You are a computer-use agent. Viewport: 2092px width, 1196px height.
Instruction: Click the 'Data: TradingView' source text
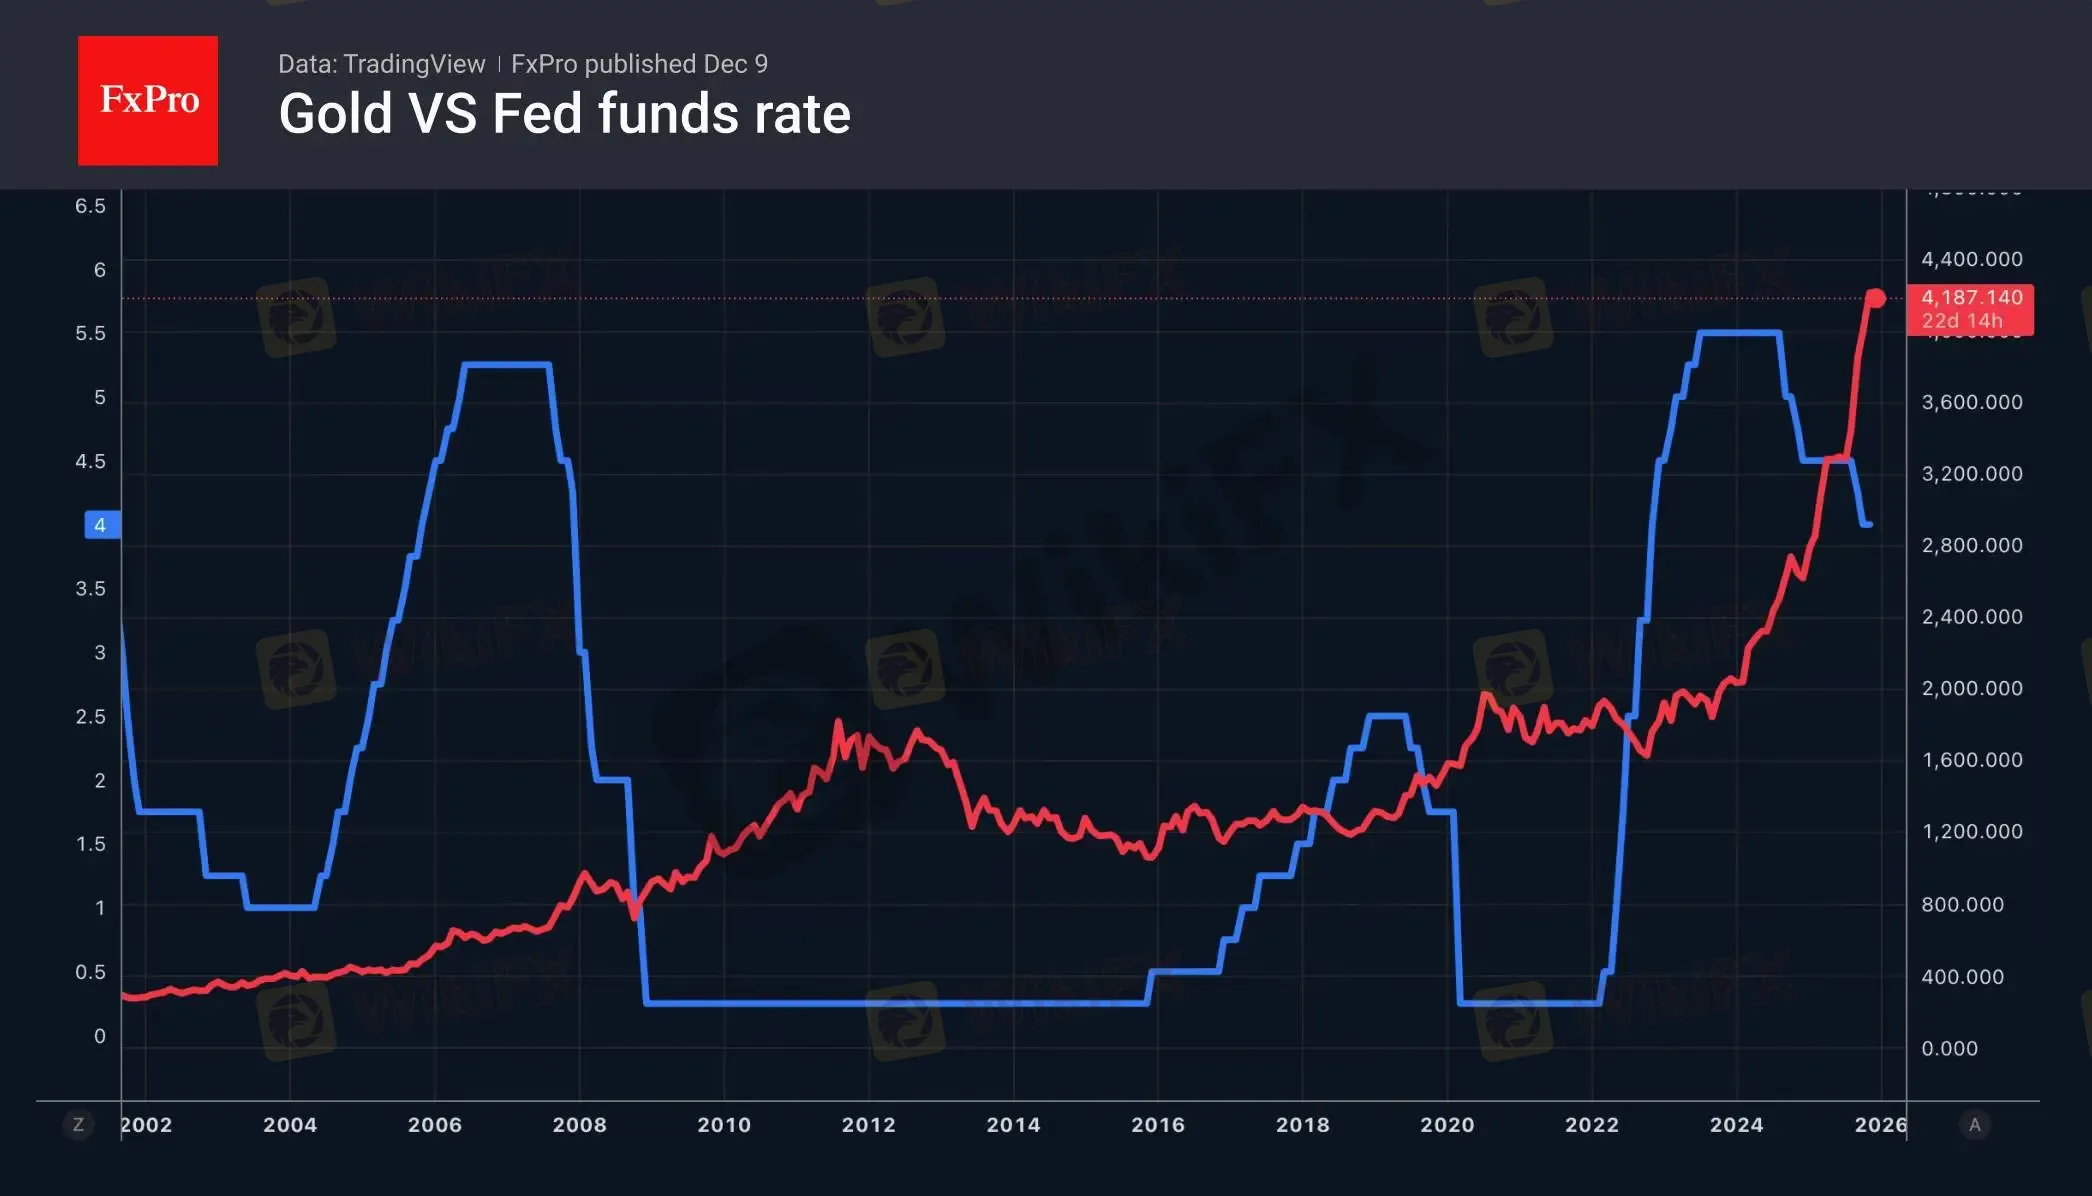381,64
